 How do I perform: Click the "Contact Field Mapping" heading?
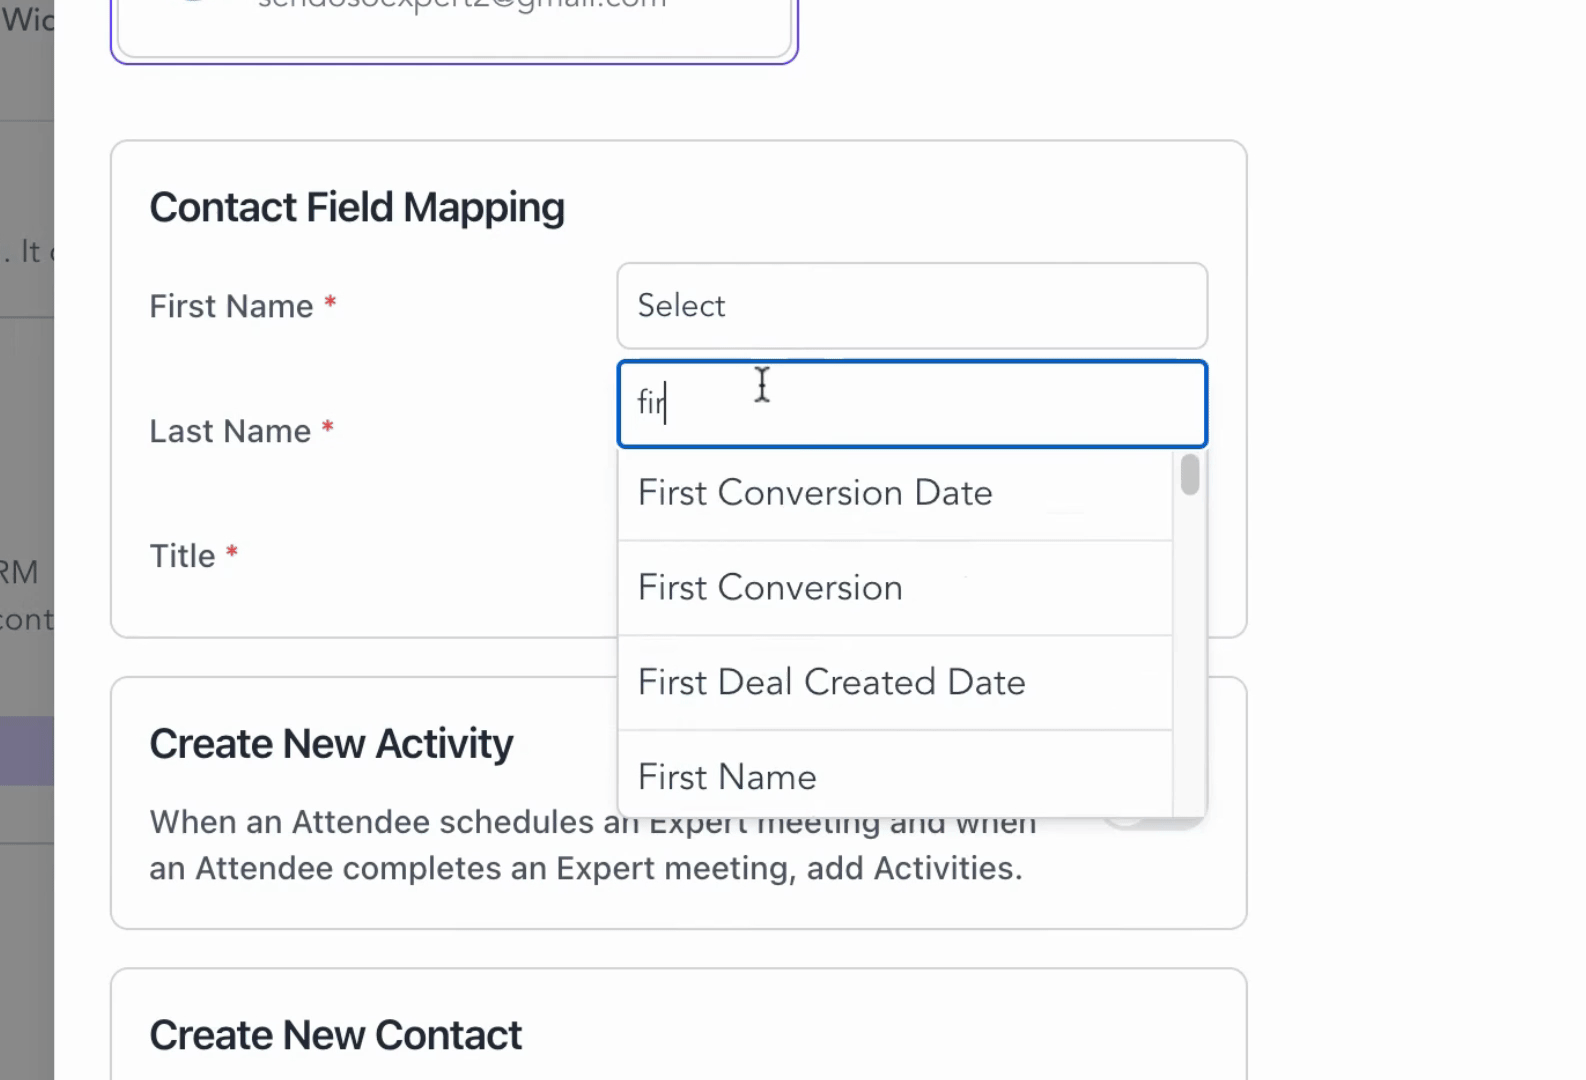(x=357, y=208)
